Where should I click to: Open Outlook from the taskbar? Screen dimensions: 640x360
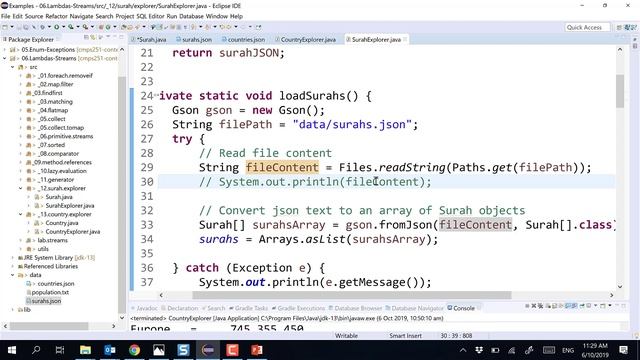coord(109,350)
